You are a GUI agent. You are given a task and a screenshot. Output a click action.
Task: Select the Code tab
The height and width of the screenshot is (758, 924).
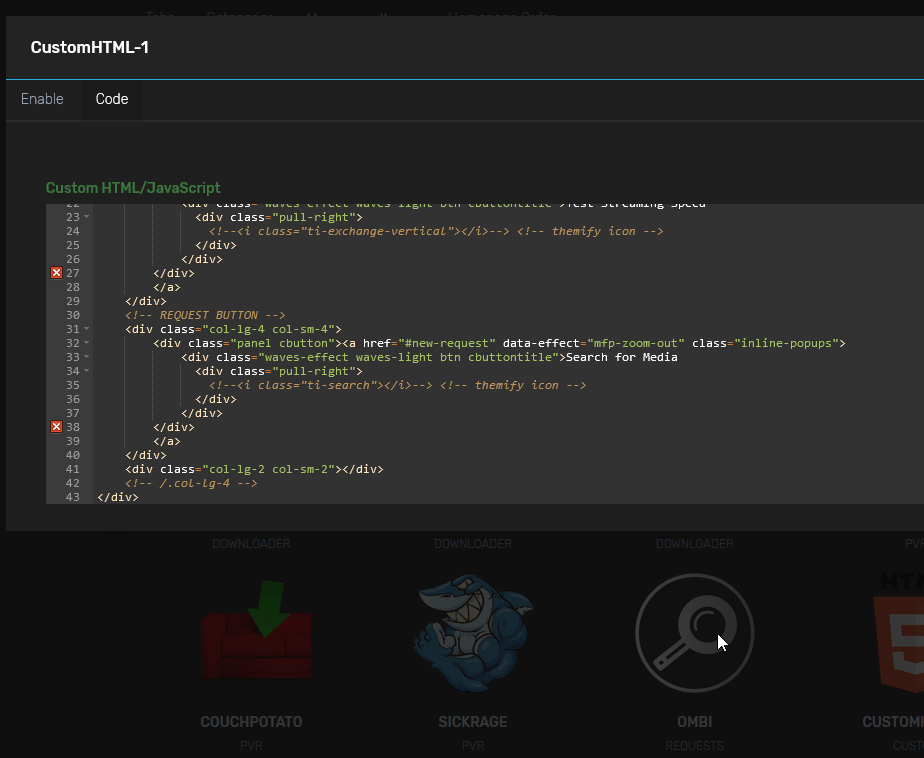point(112,99)
